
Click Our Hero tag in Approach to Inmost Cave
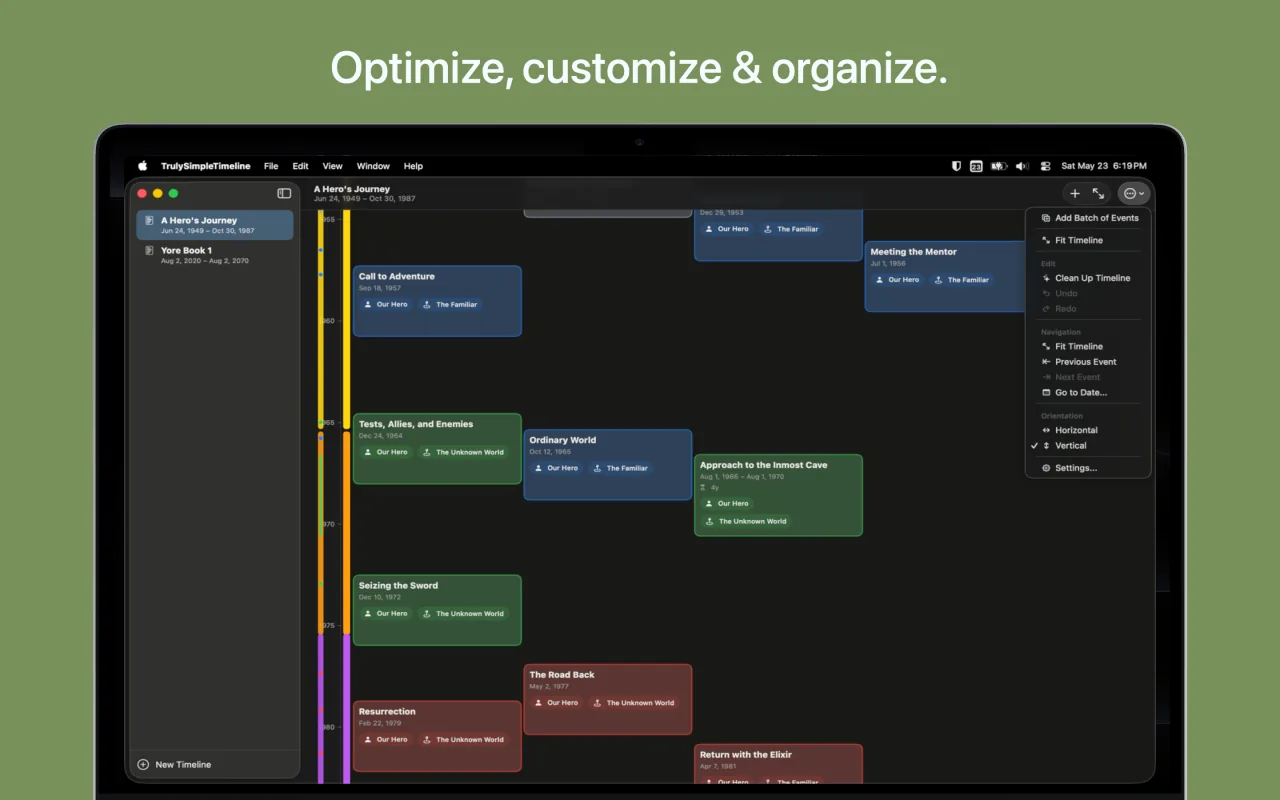(726, 503)
